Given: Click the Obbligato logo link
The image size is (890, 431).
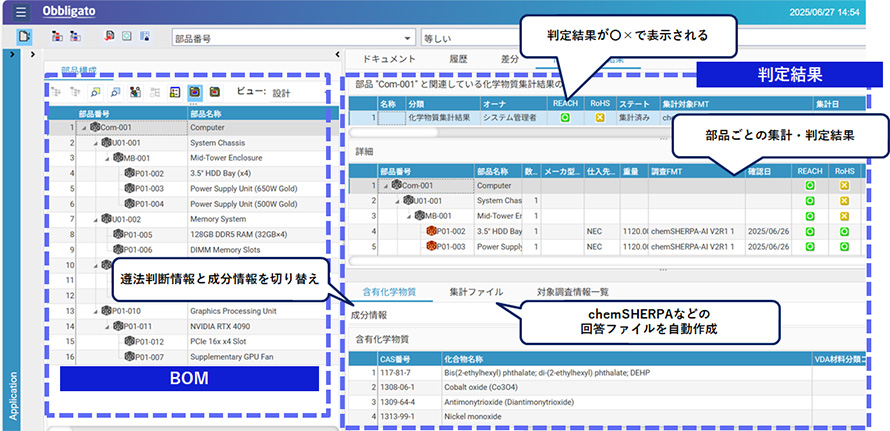Looking at the screenshot, I should click(x=69, y=11).
